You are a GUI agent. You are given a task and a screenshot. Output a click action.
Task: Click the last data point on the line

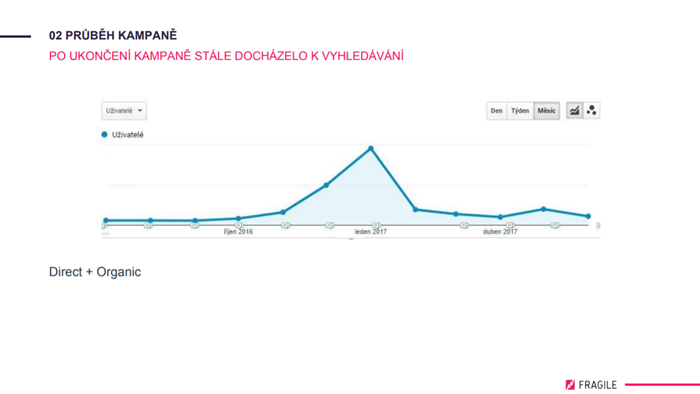pyautogui.click(x=588, y=216)
